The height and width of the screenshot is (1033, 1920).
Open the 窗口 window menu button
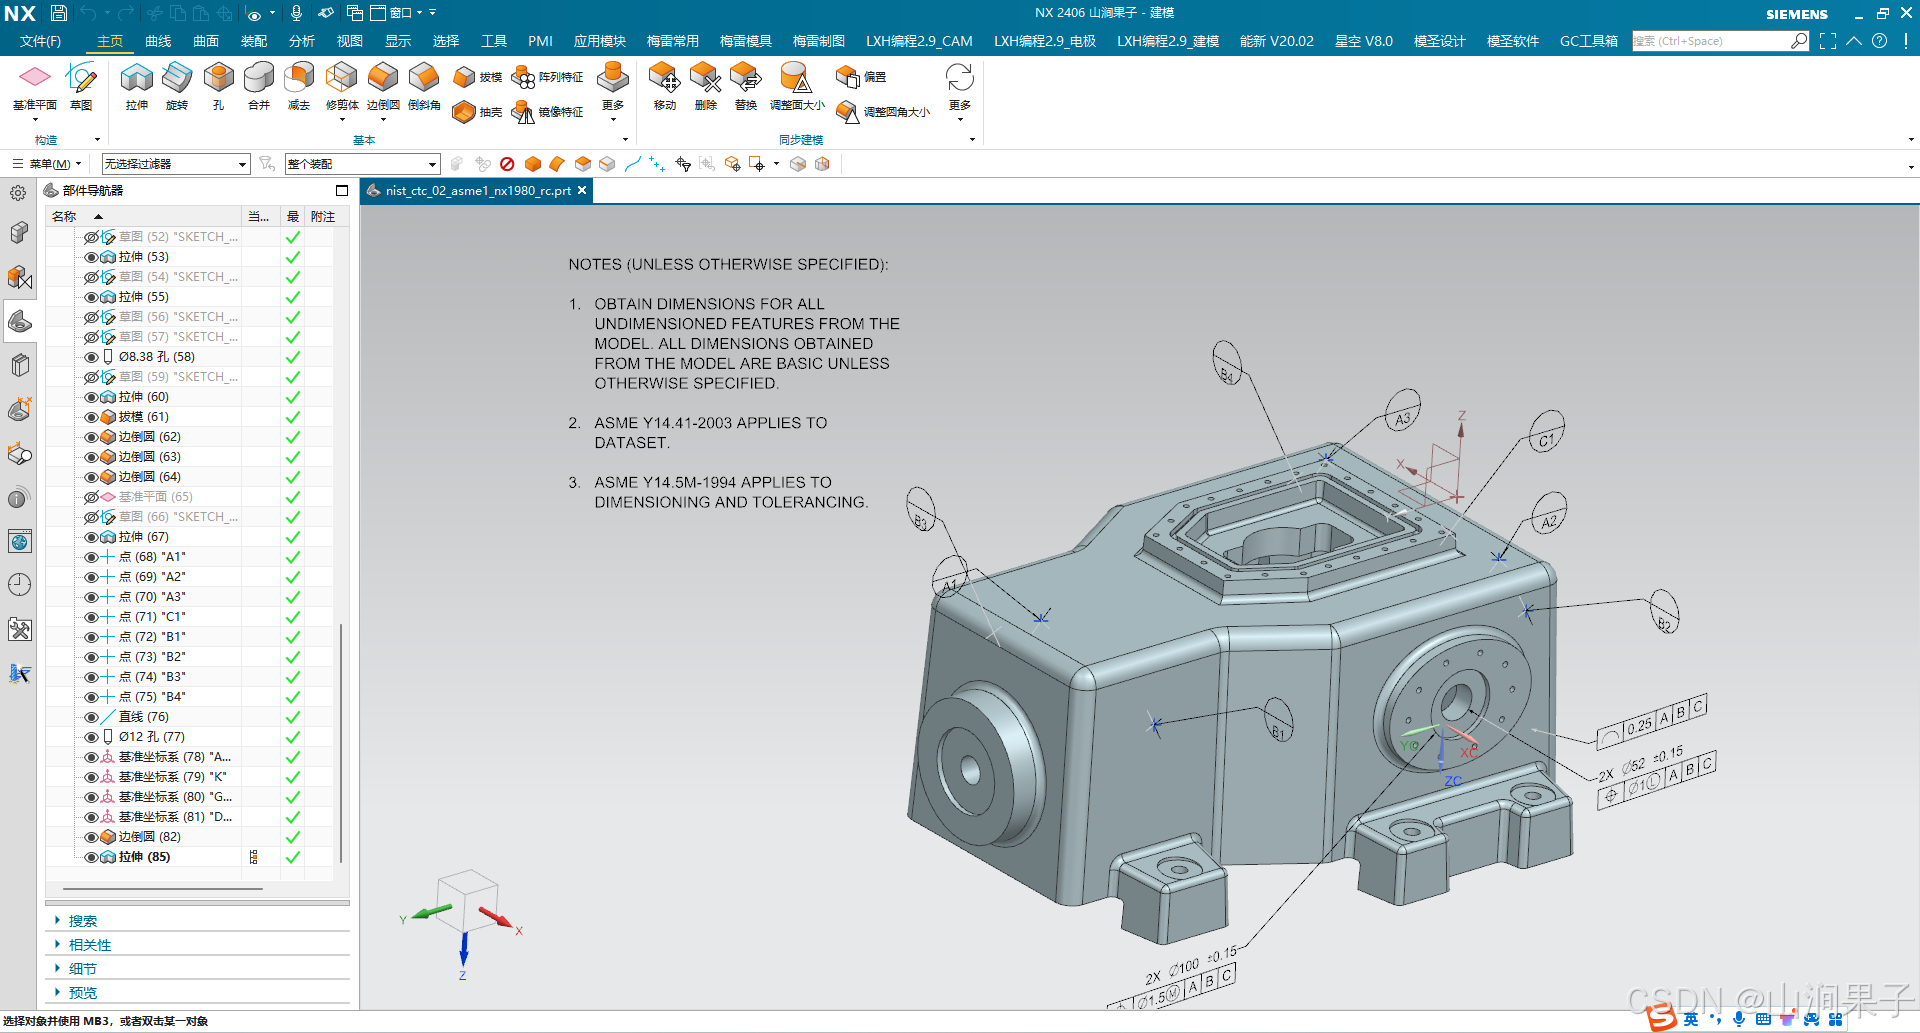[398, 13]
